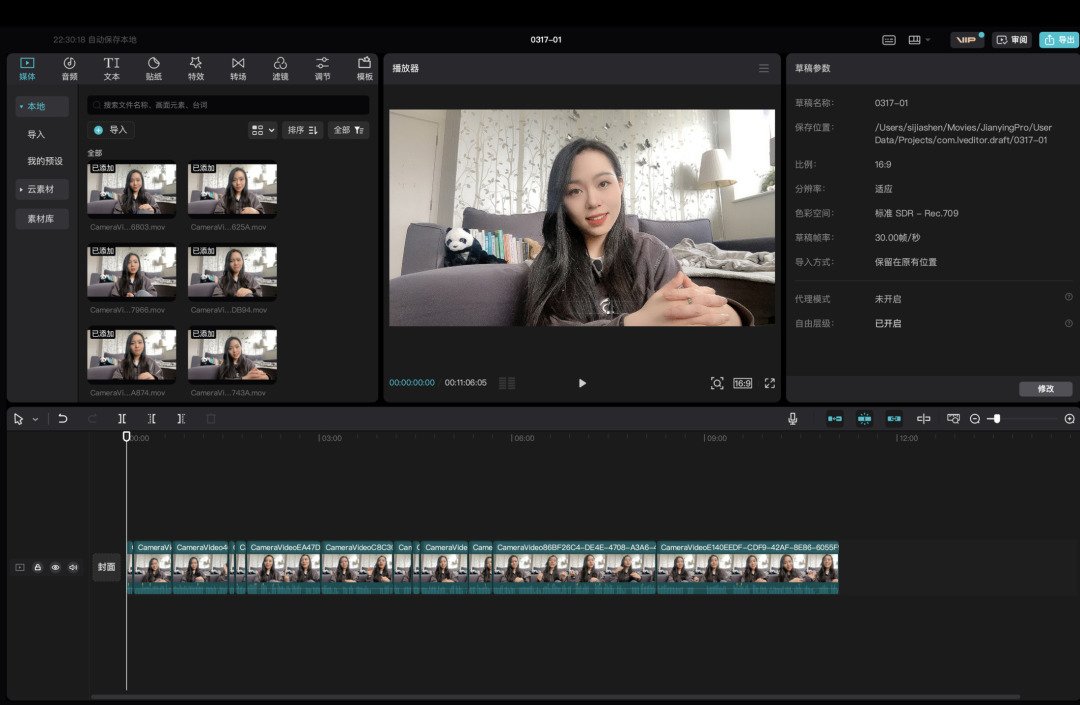Mute the main video track
The width and height of the screenshot is (1080, 705).
73,567
